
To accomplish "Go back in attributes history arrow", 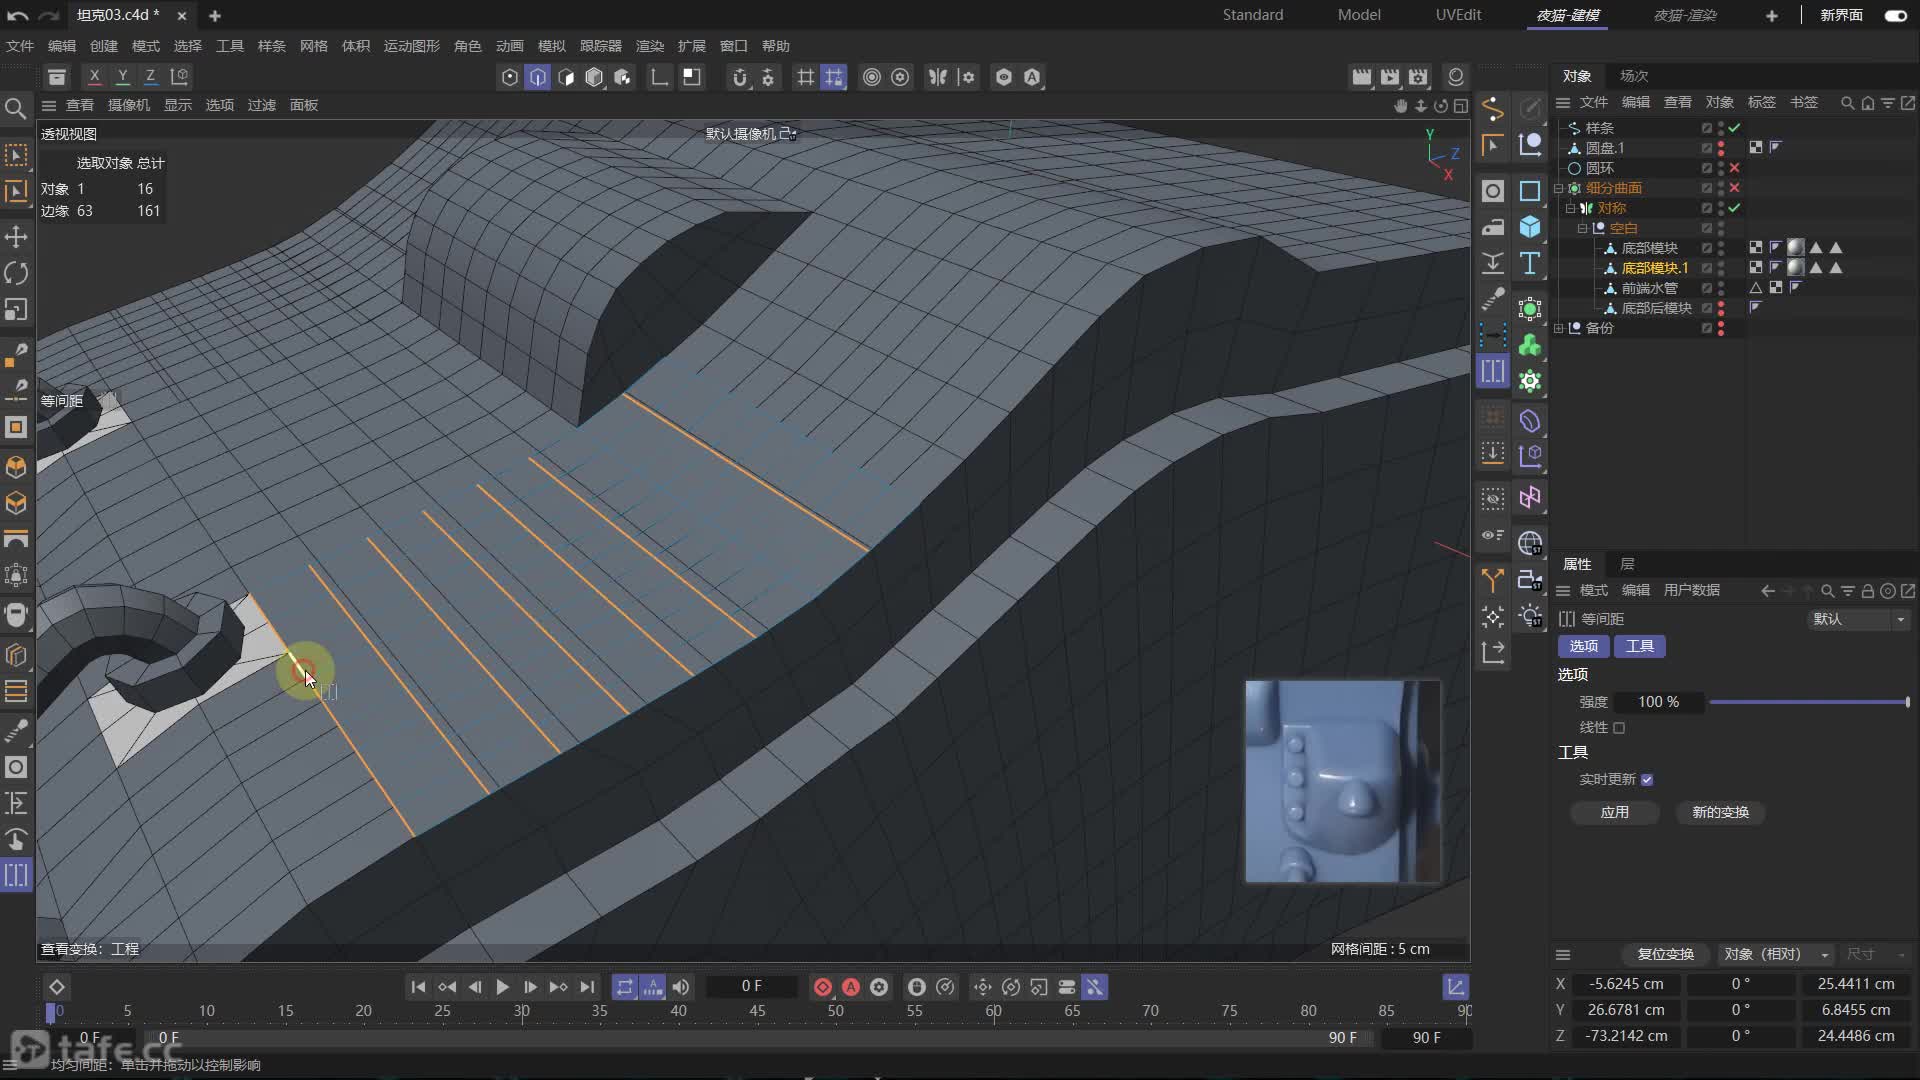I will [x=1768, y=591].
